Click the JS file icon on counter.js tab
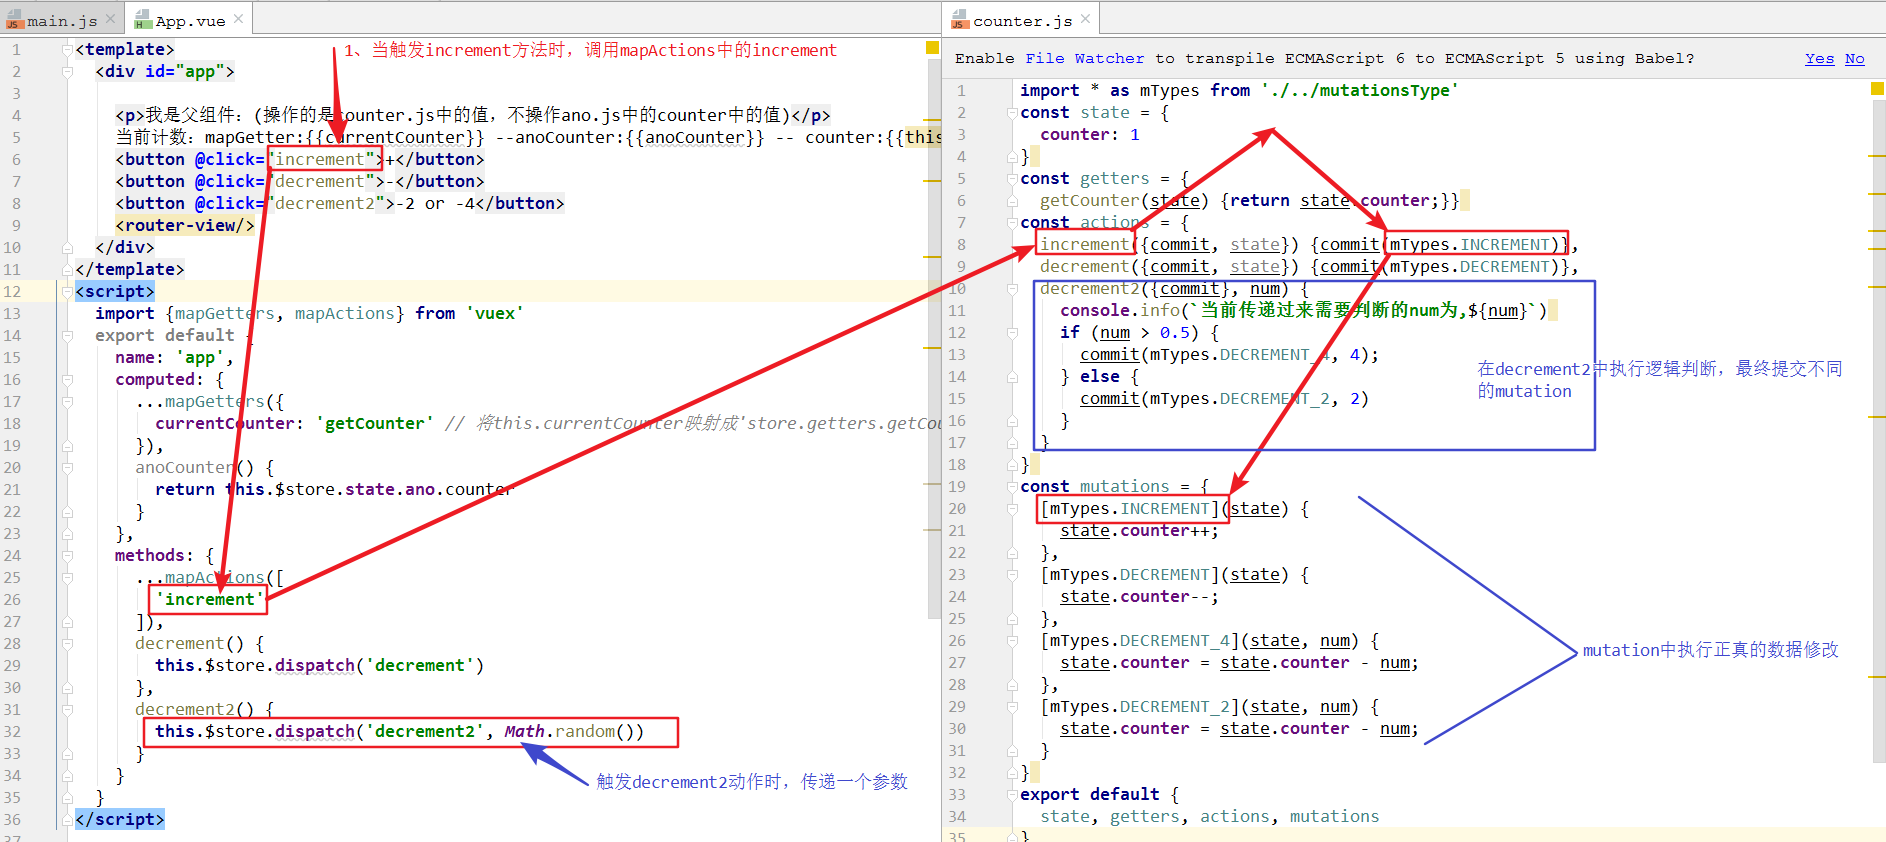Viewport: 1886px width, 842px height. tap(960, 20)
